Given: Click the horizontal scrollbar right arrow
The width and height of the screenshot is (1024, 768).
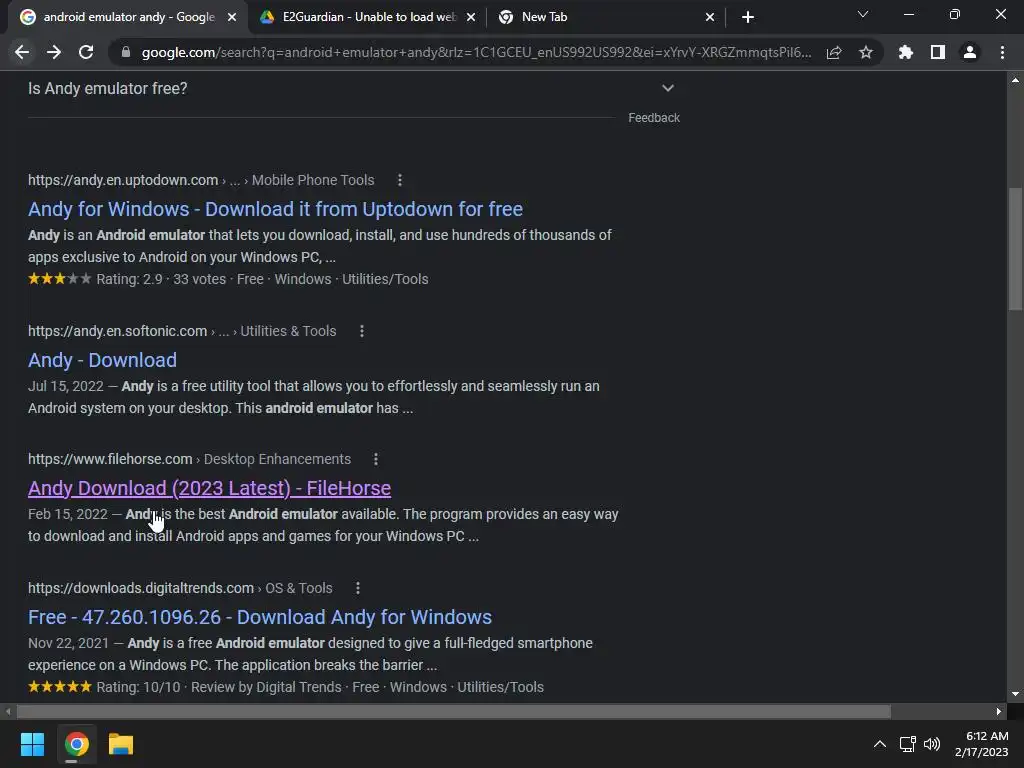Looking at the screenshot, I should [x=999, y=711].
